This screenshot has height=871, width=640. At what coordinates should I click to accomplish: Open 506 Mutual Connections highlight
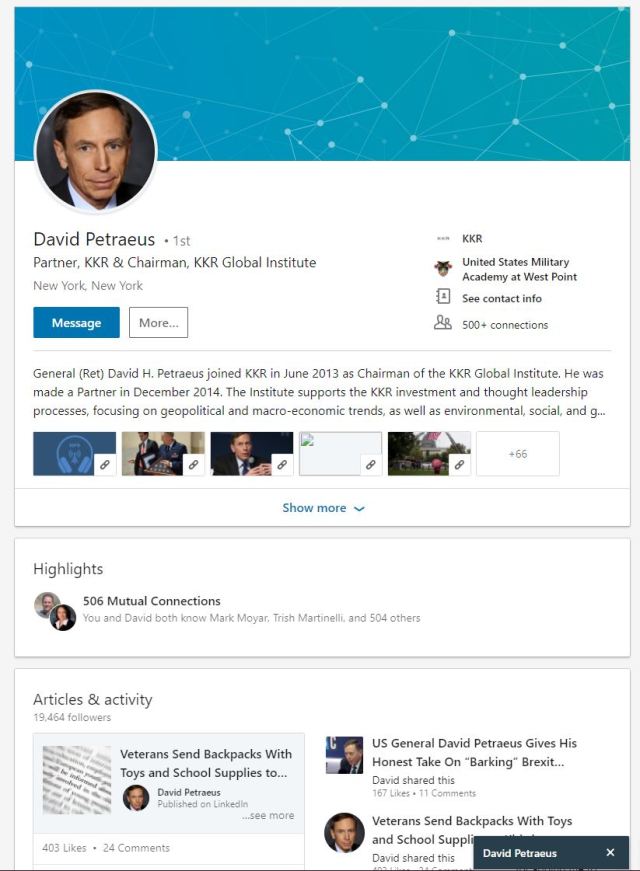(x=151, y=601)
